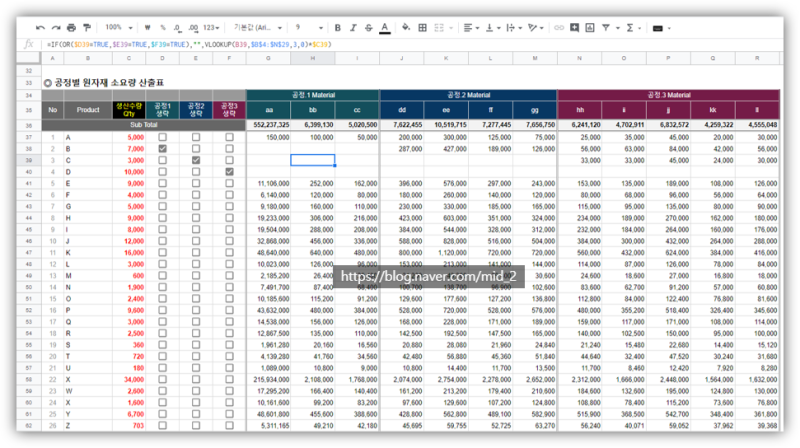Check 공정3 생략 box for product Z
The width and height of the screenshot is (800, 448).
coord(230,425)
